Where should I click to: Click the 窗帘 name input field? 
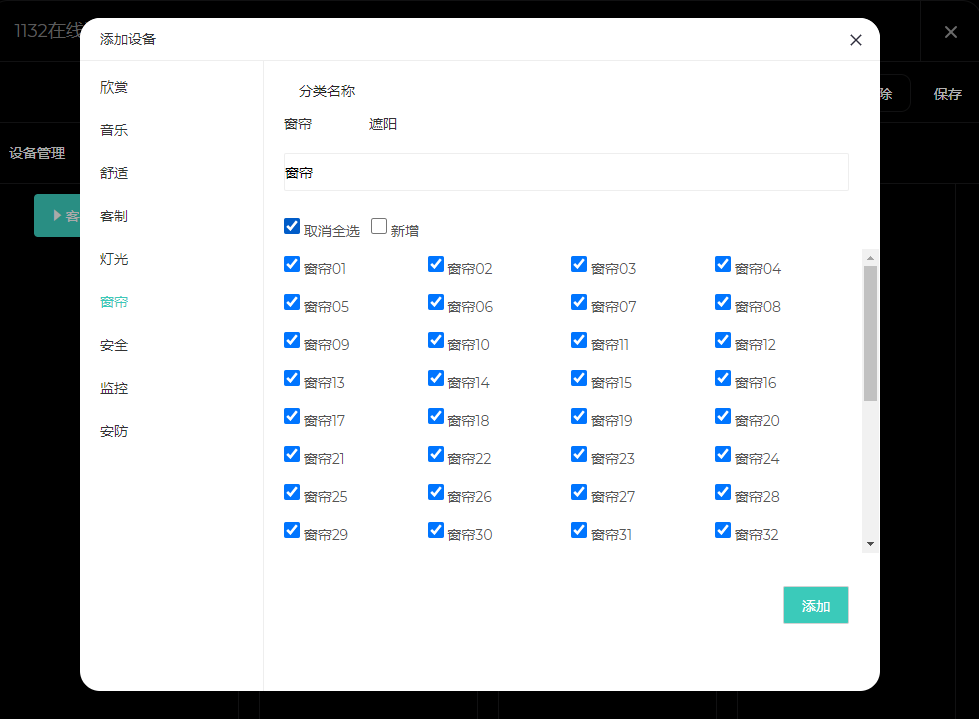pos(566,172)
